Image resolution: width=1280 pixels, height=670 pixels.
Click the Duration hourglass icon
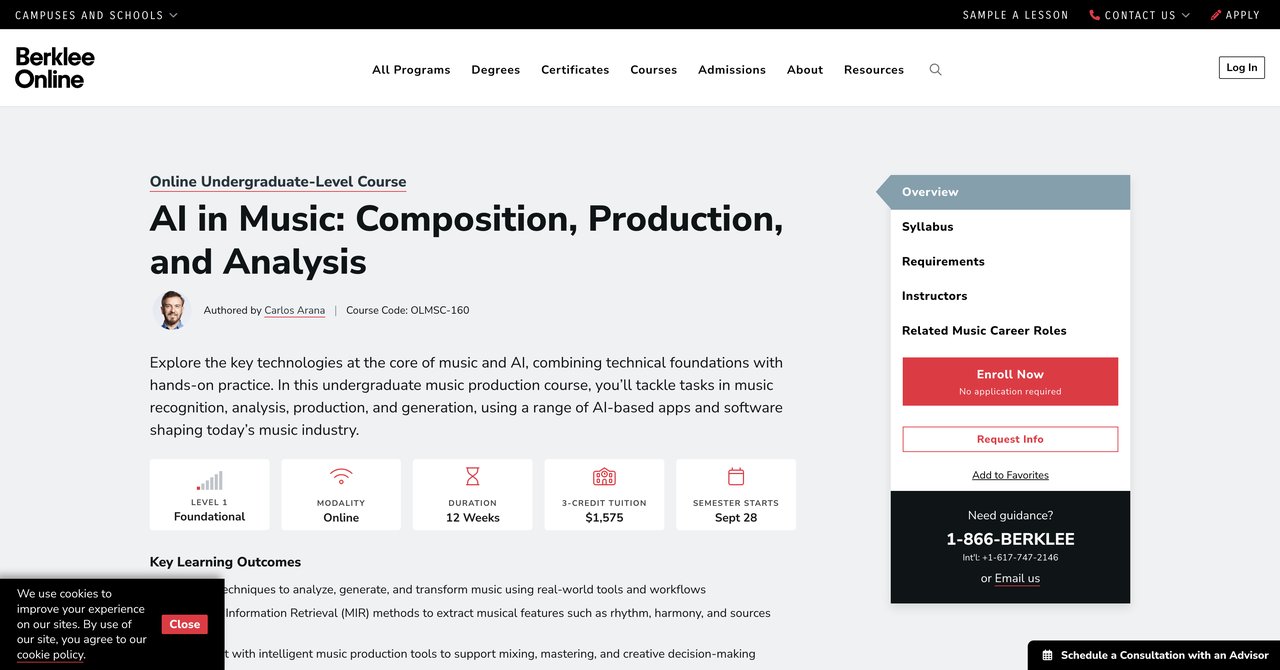473,477
